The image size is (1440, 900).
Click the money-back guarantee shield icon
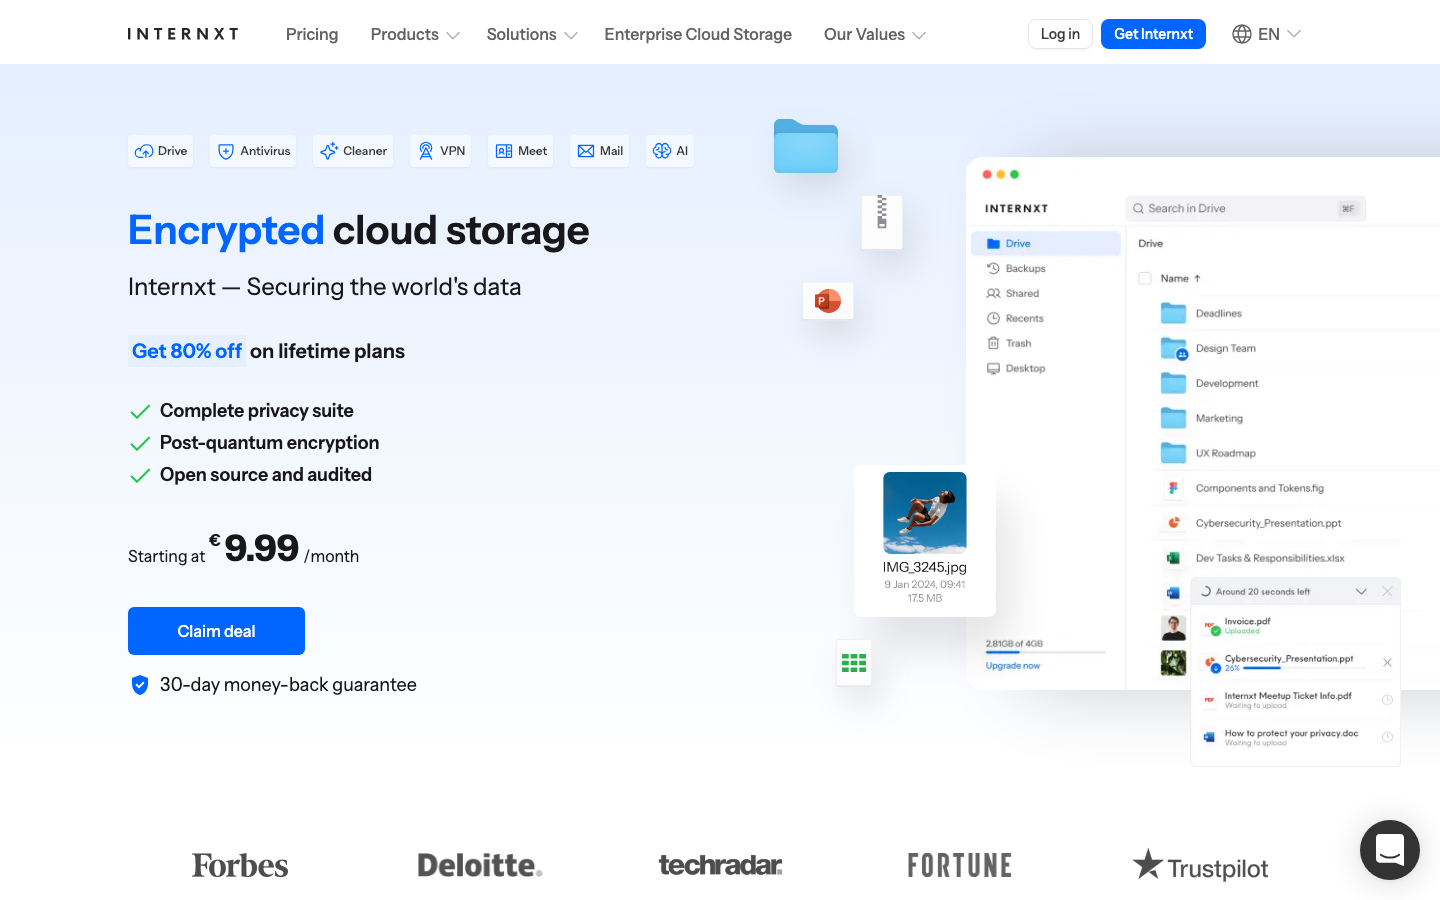pyautogui.click(x=140, y=685)
